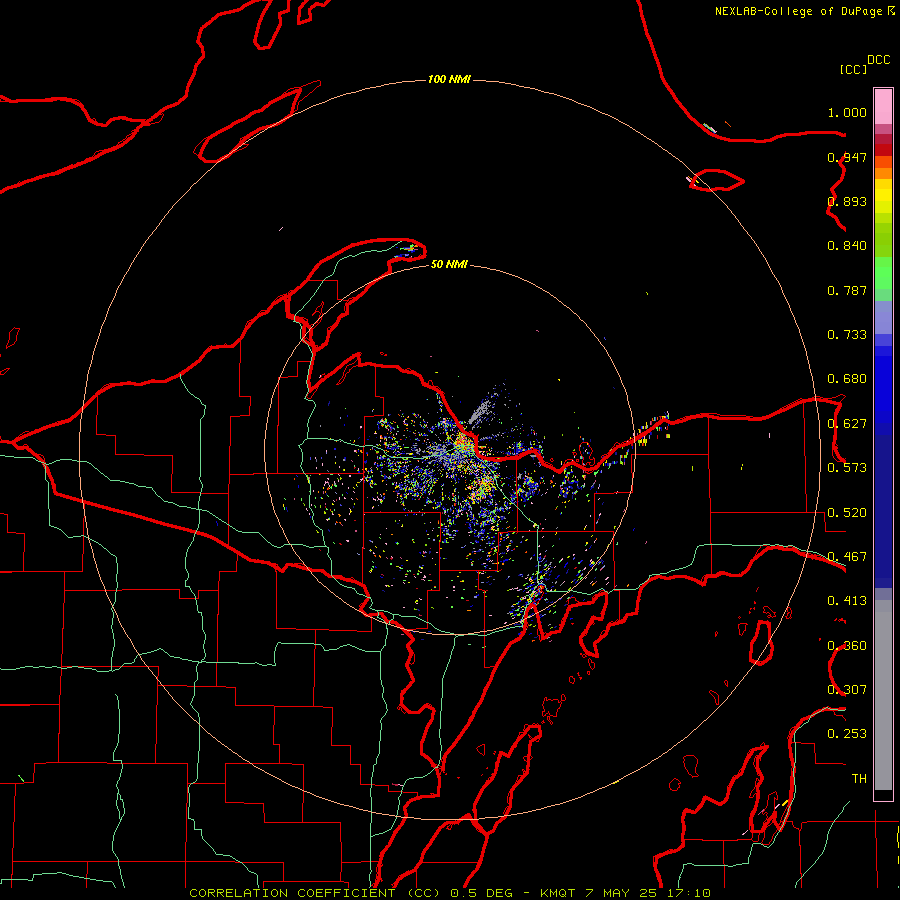The height and width of the screenshot is (900, 900).
Task: Click the DCC label above the color scale
Action: [x=878, y=60]
